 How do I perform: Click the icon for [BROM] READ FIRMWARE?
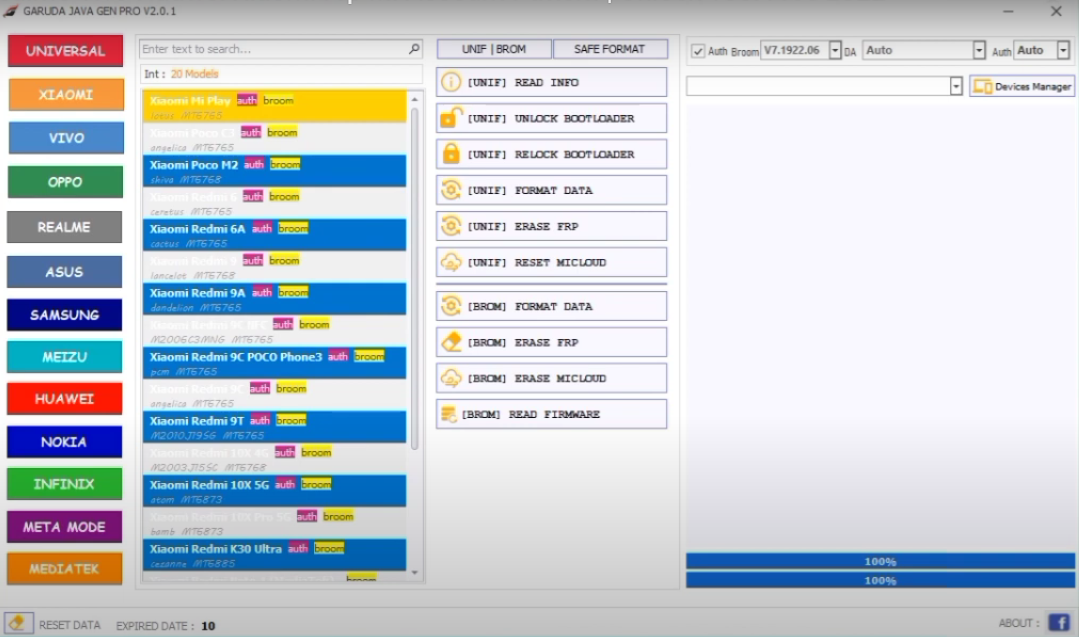[449, 414]
